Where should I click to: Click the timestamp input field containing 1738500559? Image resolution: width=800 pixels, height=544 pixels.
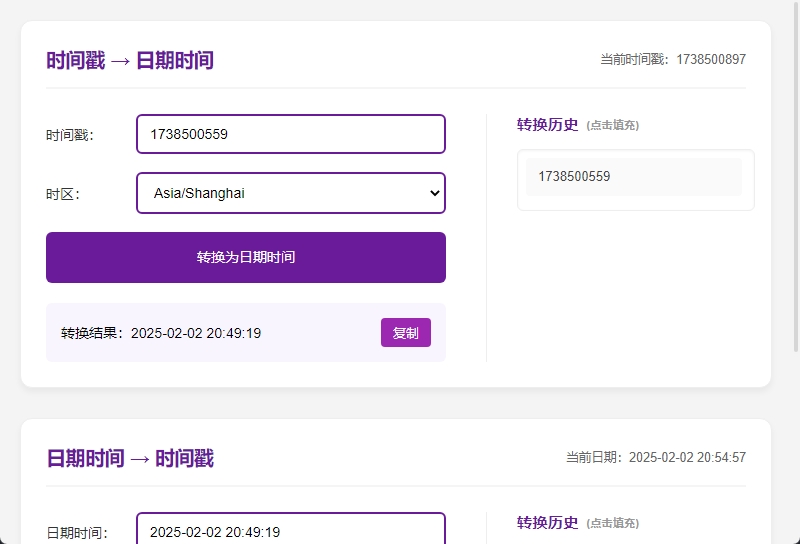[291, 134]
